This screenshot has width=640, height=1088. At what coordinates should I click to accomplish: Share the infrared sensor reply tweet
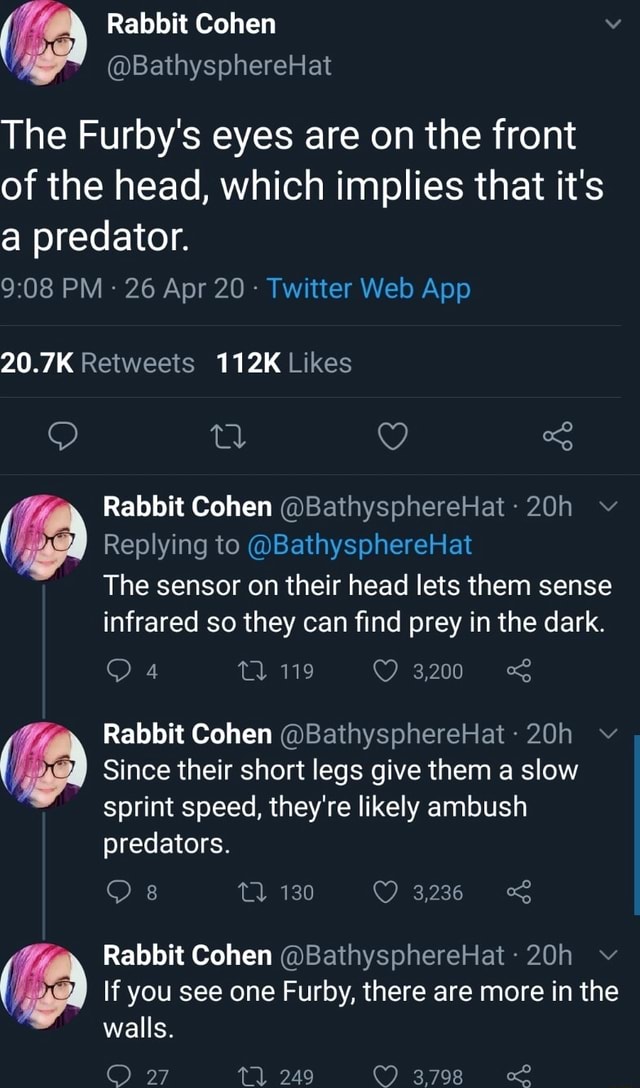517,671
